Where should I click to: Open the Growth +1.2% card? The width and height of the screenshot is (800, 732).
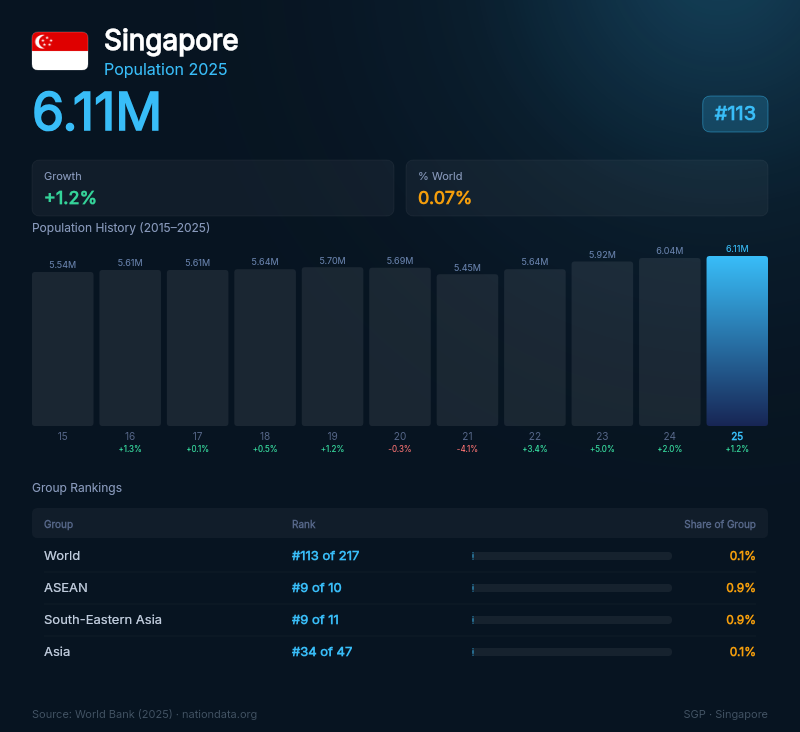coord(213,188)
